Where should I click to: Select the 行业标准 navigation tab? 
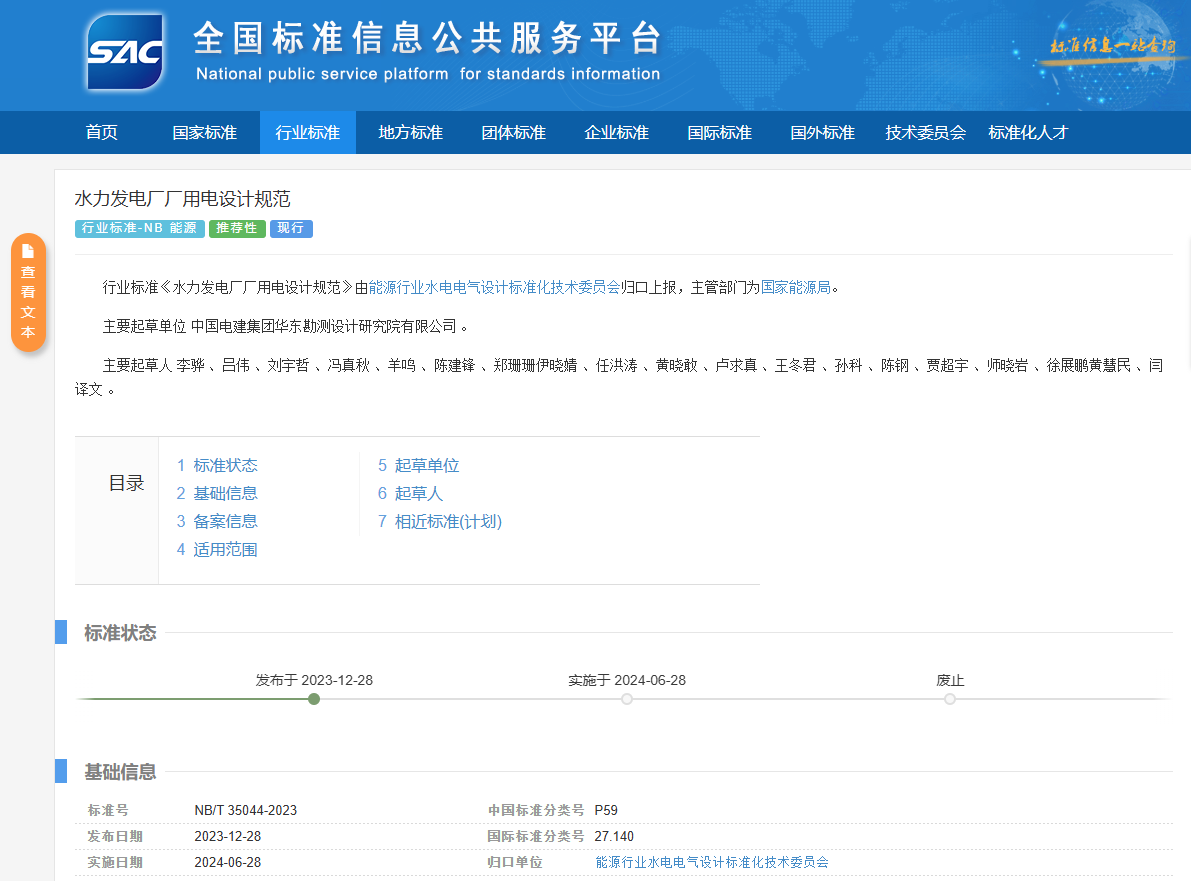point(307,132)
